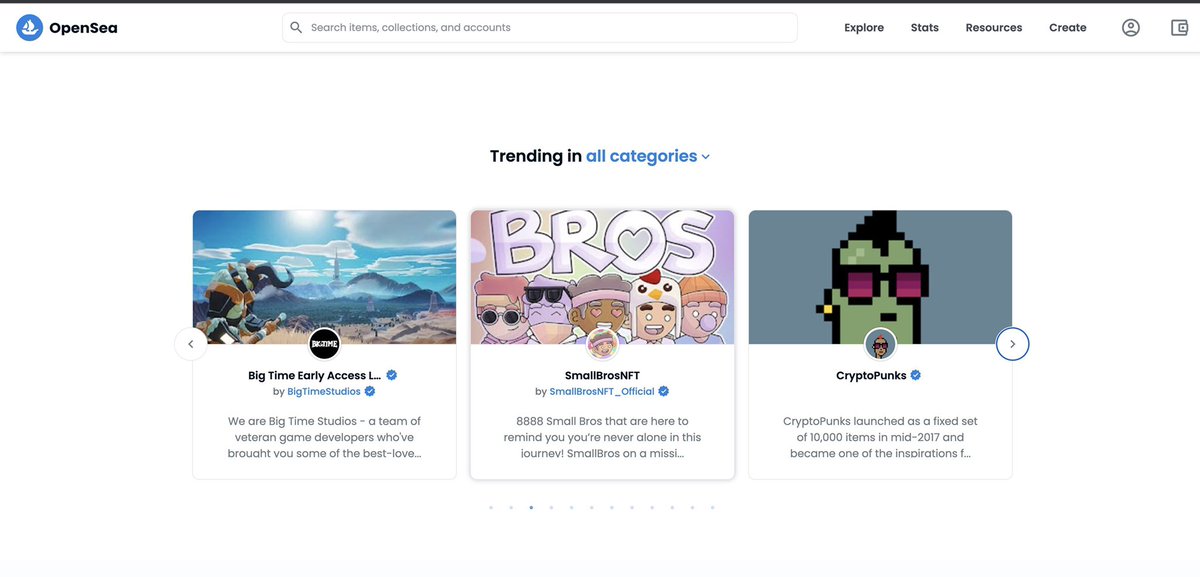This screenshot has width=1200, height=577.
Task: Click the black Big Time collection avatar
Action: [324, 344]
